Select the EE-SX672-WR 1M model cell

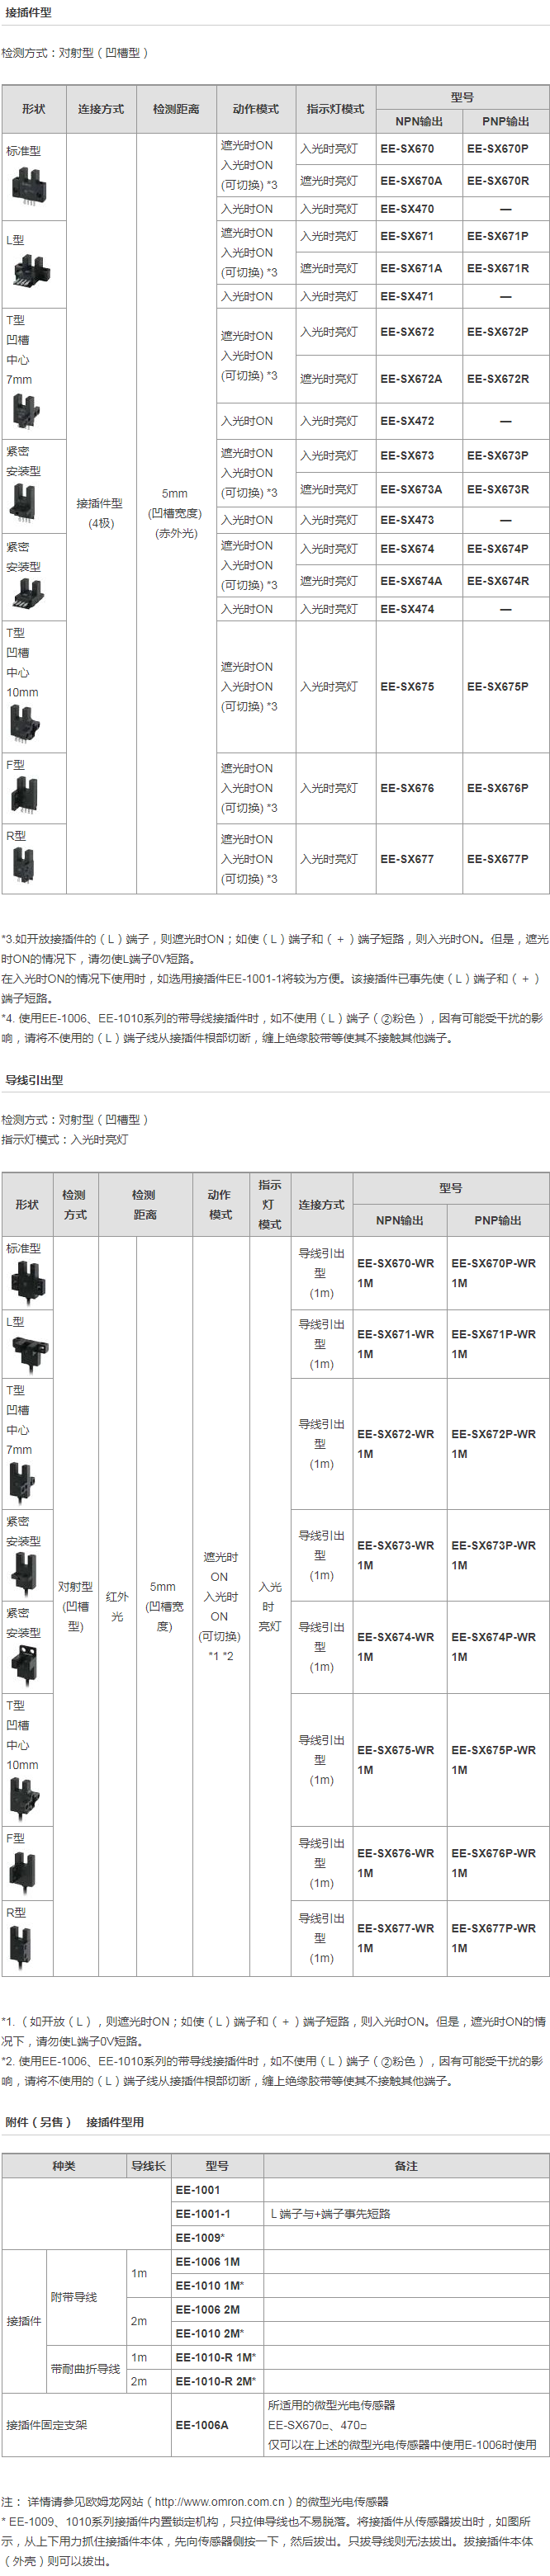(x=399, y=1444)
